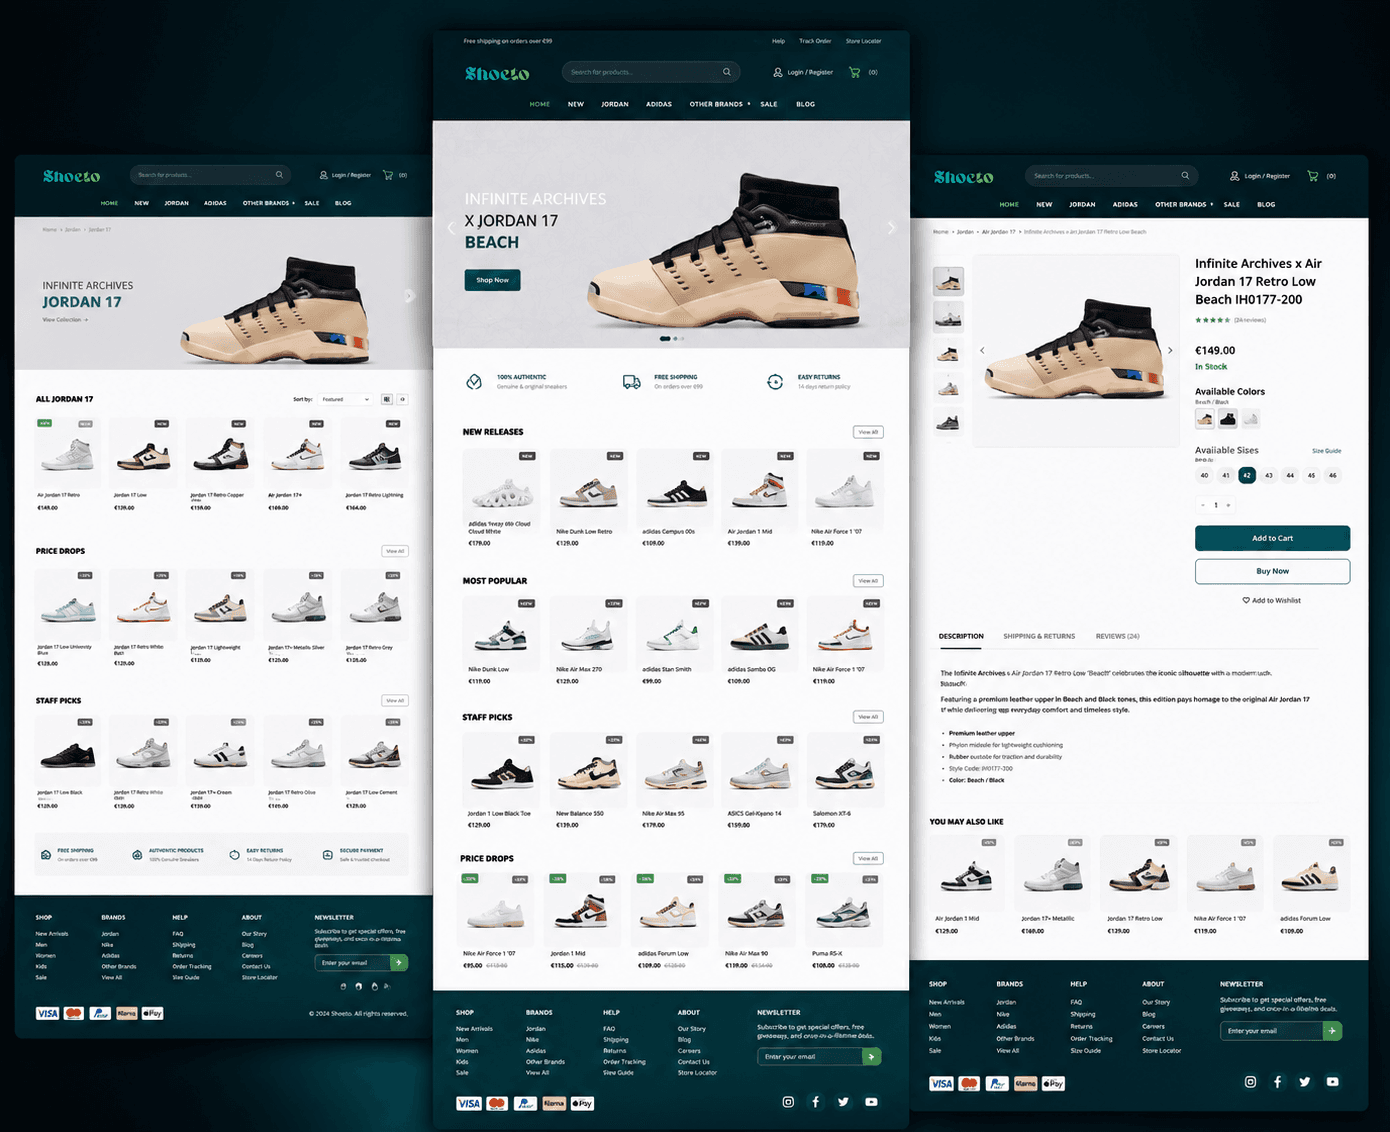
Task: Submit newsletter arrow on right product page
Action: [1332, 1031]
